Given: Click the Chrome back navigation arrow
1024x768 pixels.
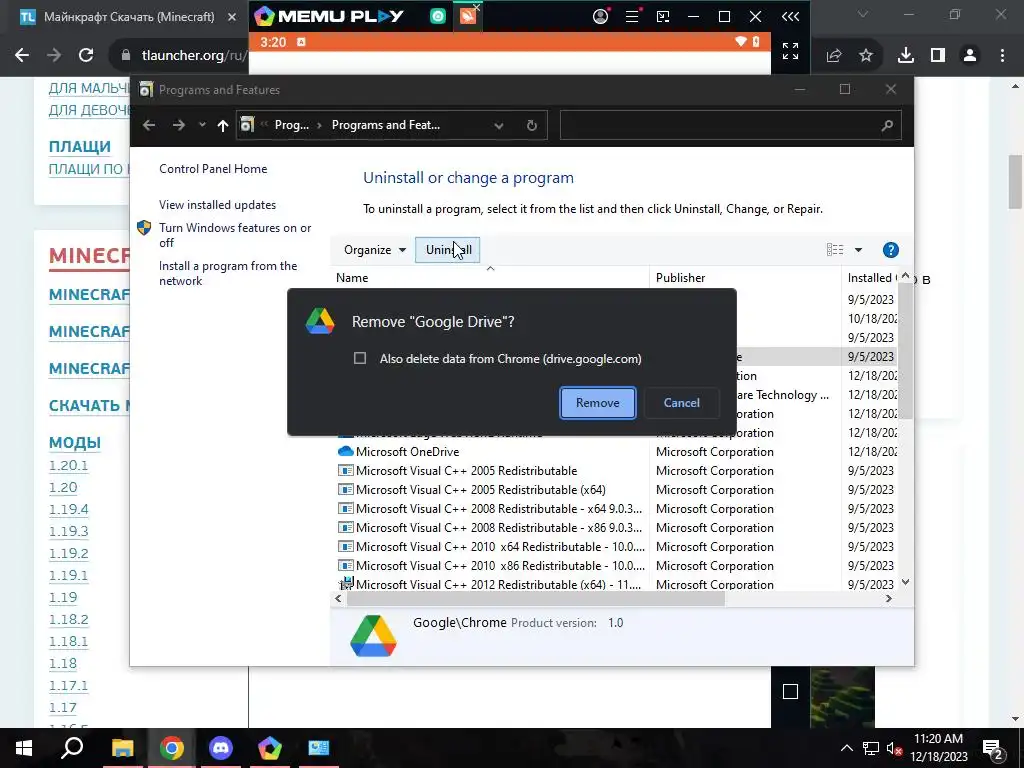Looking at the screenshot, I should pos(22,56).
